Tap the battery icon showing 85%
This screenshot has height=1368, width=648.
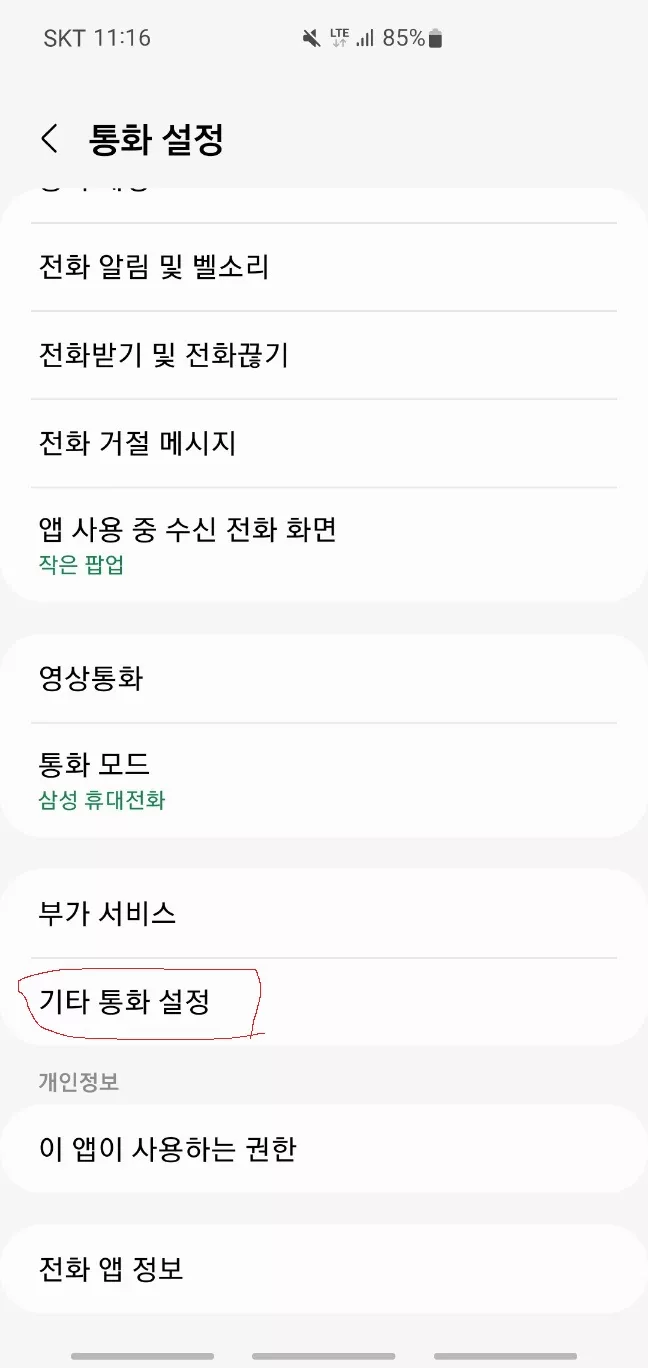(x=434, y=38)
